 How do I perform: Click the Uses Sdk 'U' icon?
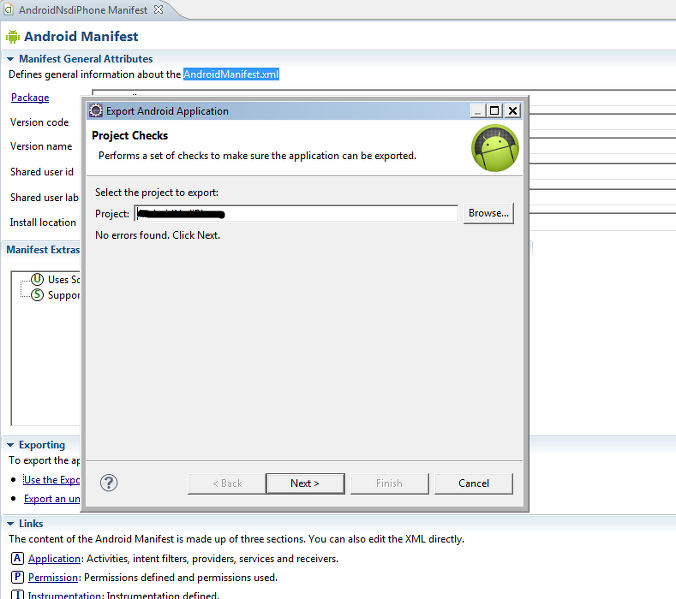click(x=38, y=279)
